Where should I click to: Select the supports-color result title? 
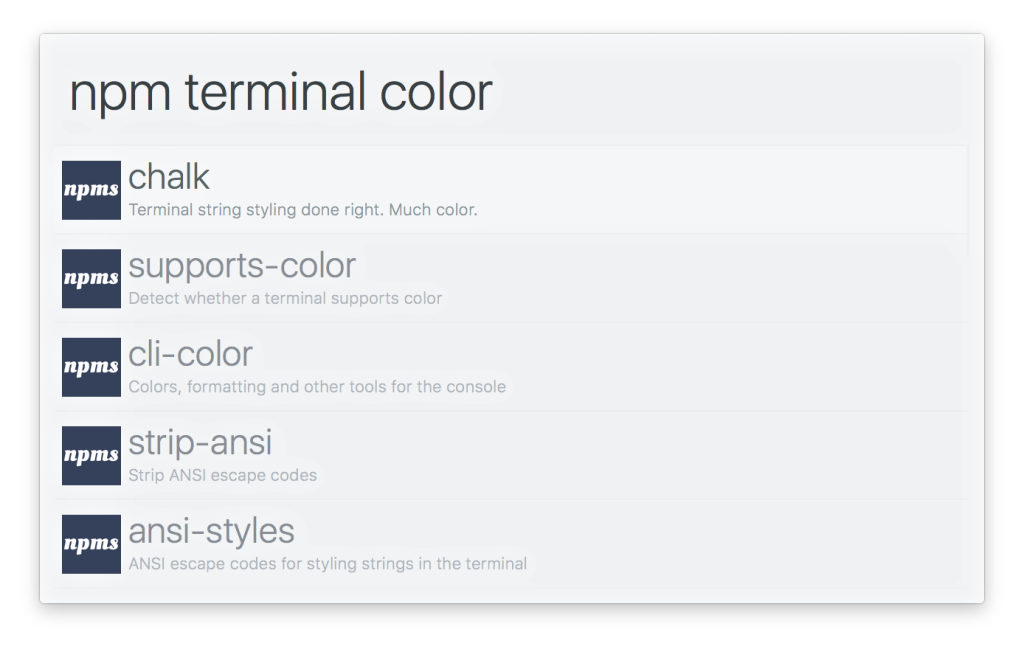(x=242, y=266)
